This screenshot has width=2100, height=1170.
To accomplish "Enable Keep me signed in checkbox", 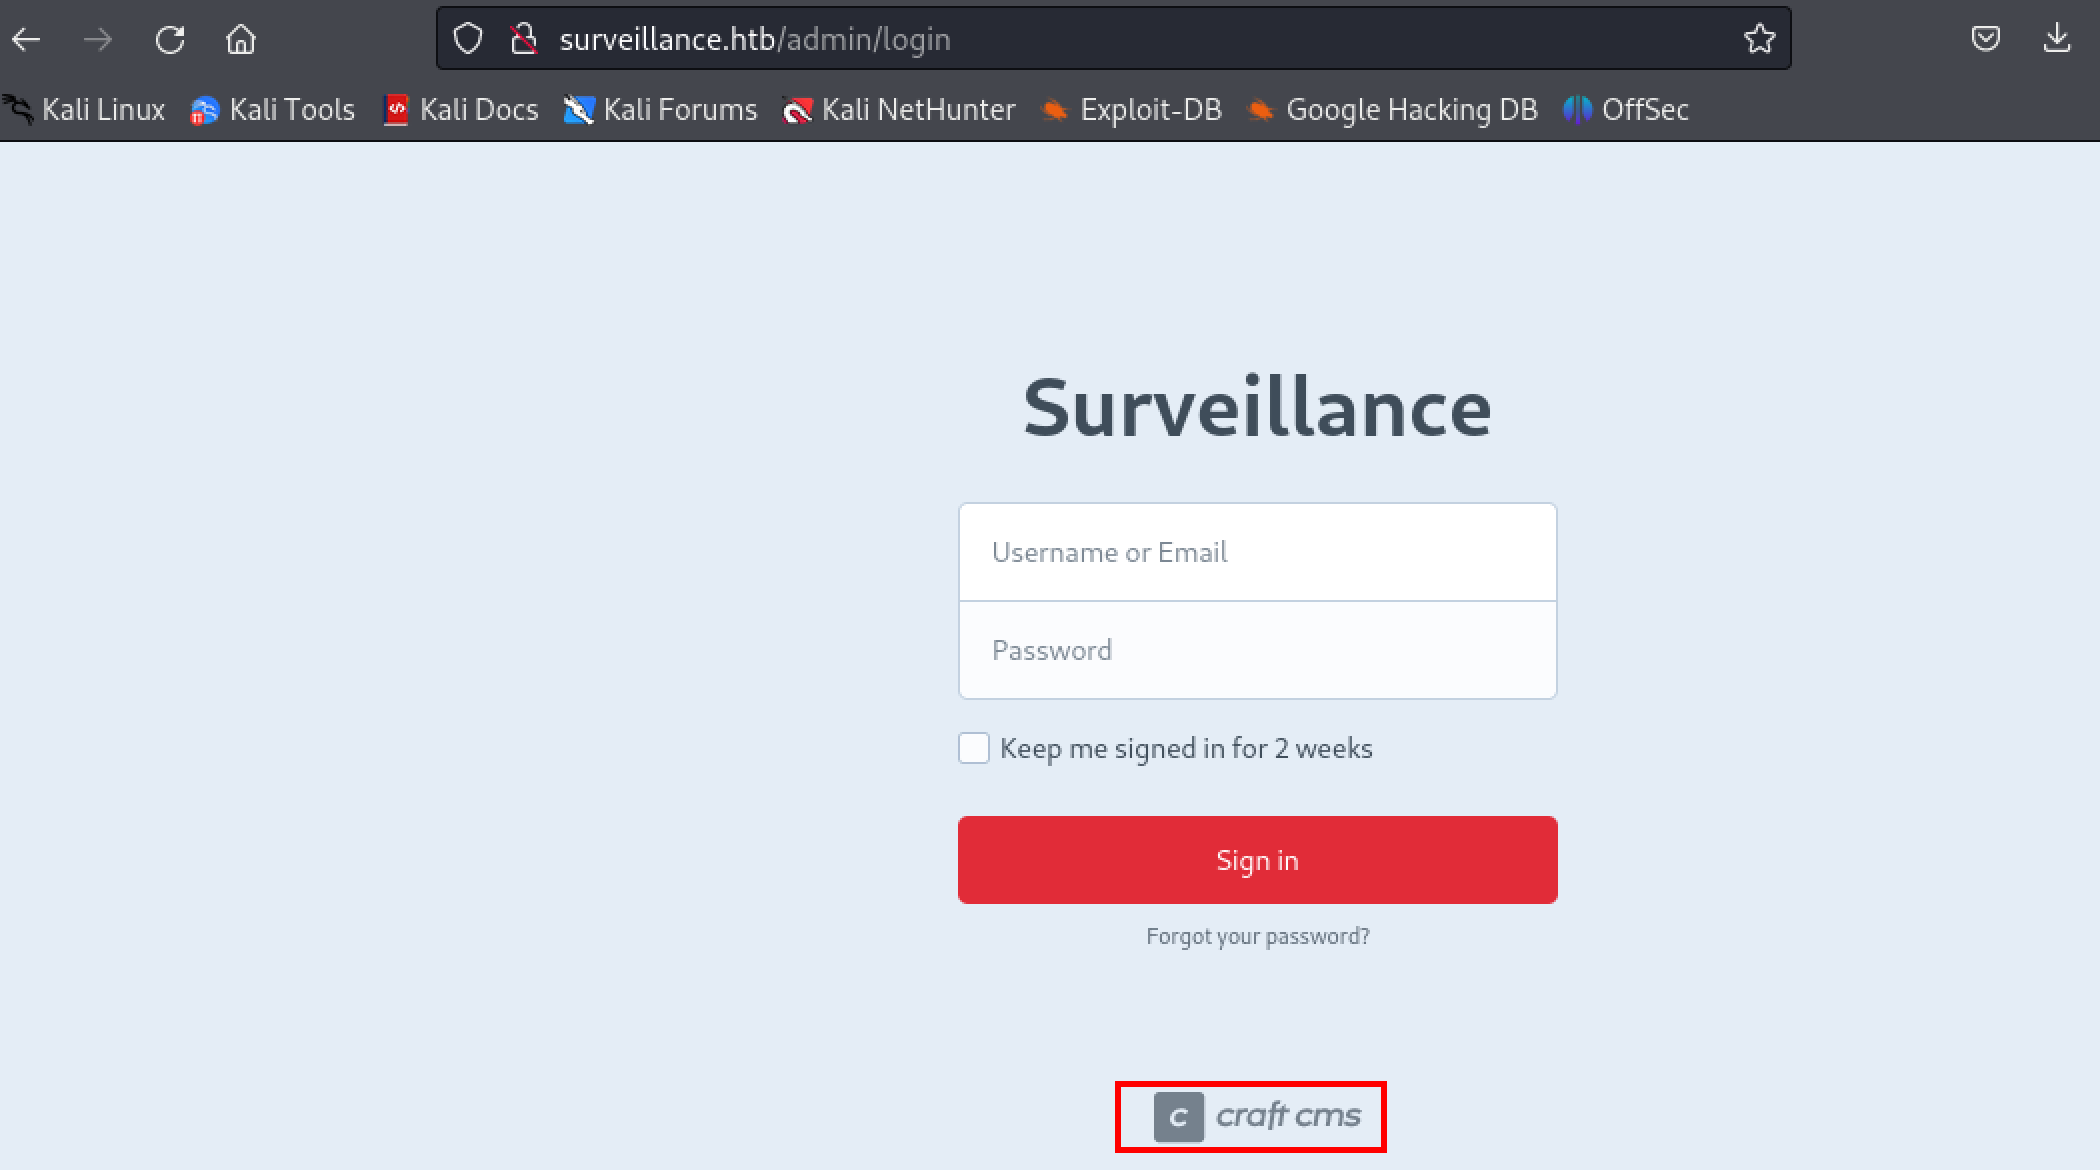I will click(974, 748).
